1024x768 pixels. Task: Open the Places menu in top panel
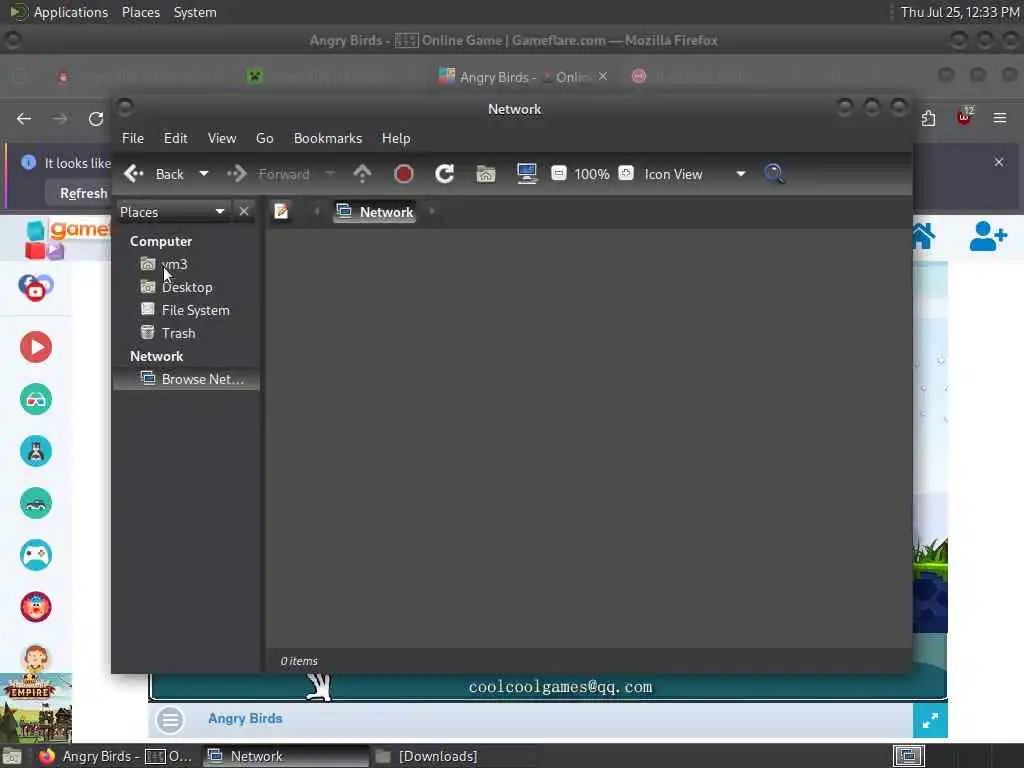tap(140, 12)
